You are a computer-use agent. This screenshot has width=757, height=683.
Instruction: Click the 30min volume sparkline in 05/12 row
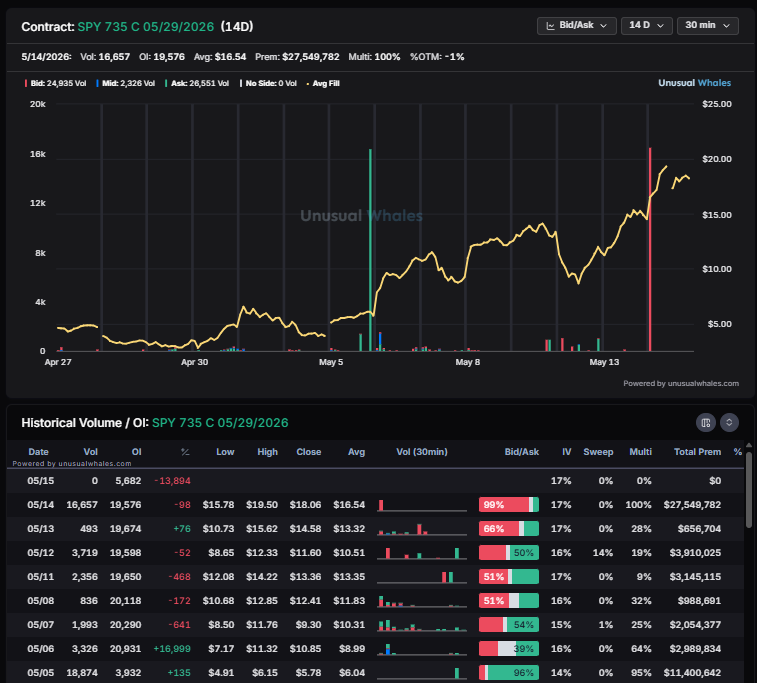coord(422,553)
